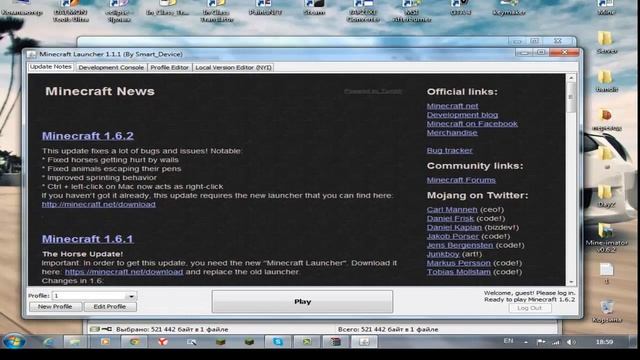The height and width of the screenshot is (360, 640).
Task: Select the Java launcher taskbar icon
Action: (x=364, y=342)
